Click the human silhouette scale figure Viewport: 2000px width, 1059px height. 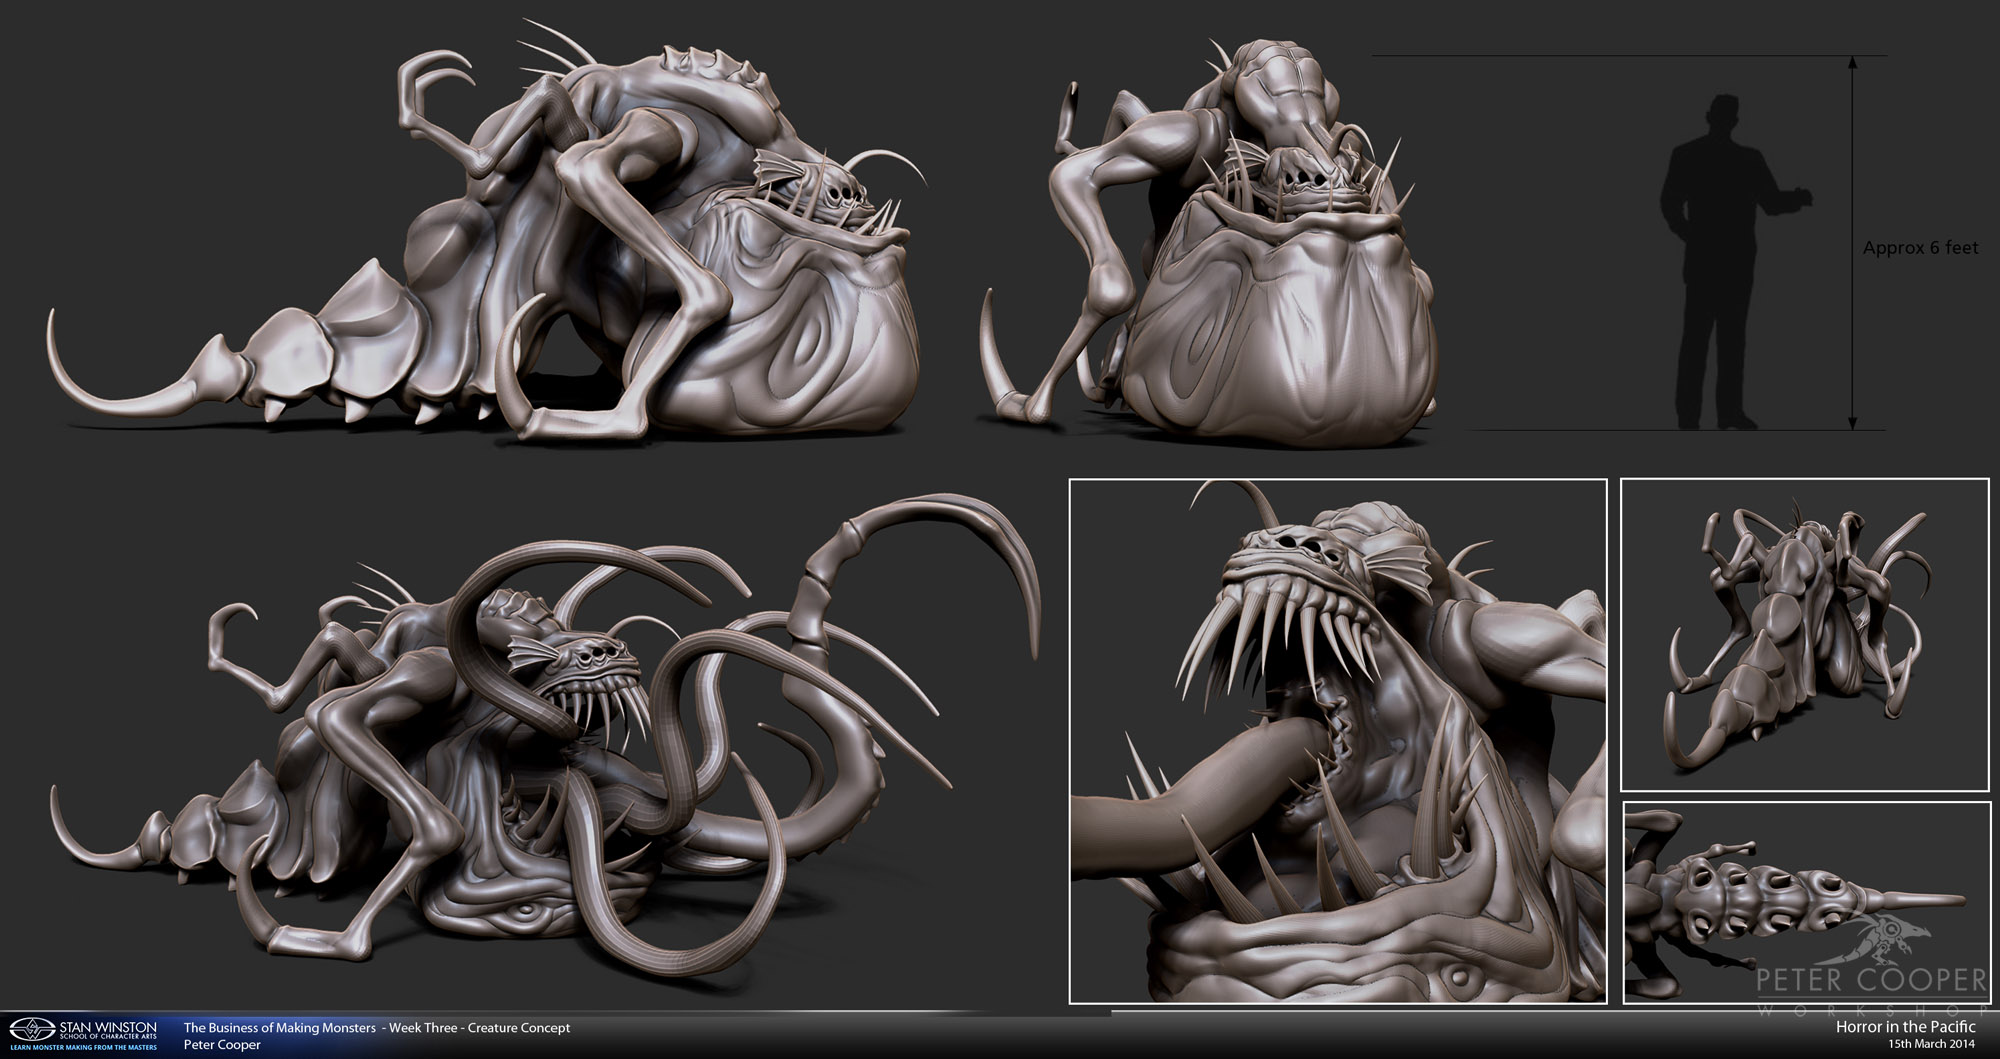[x=1733, y=262]
